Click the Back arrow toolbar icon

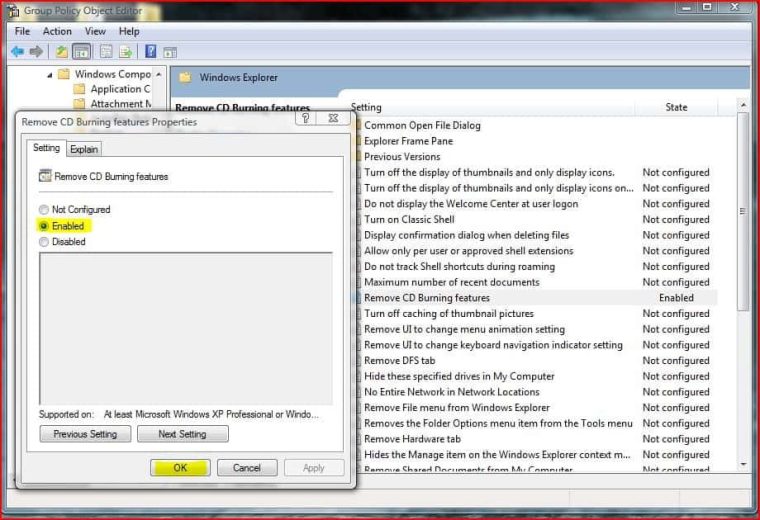17,51
